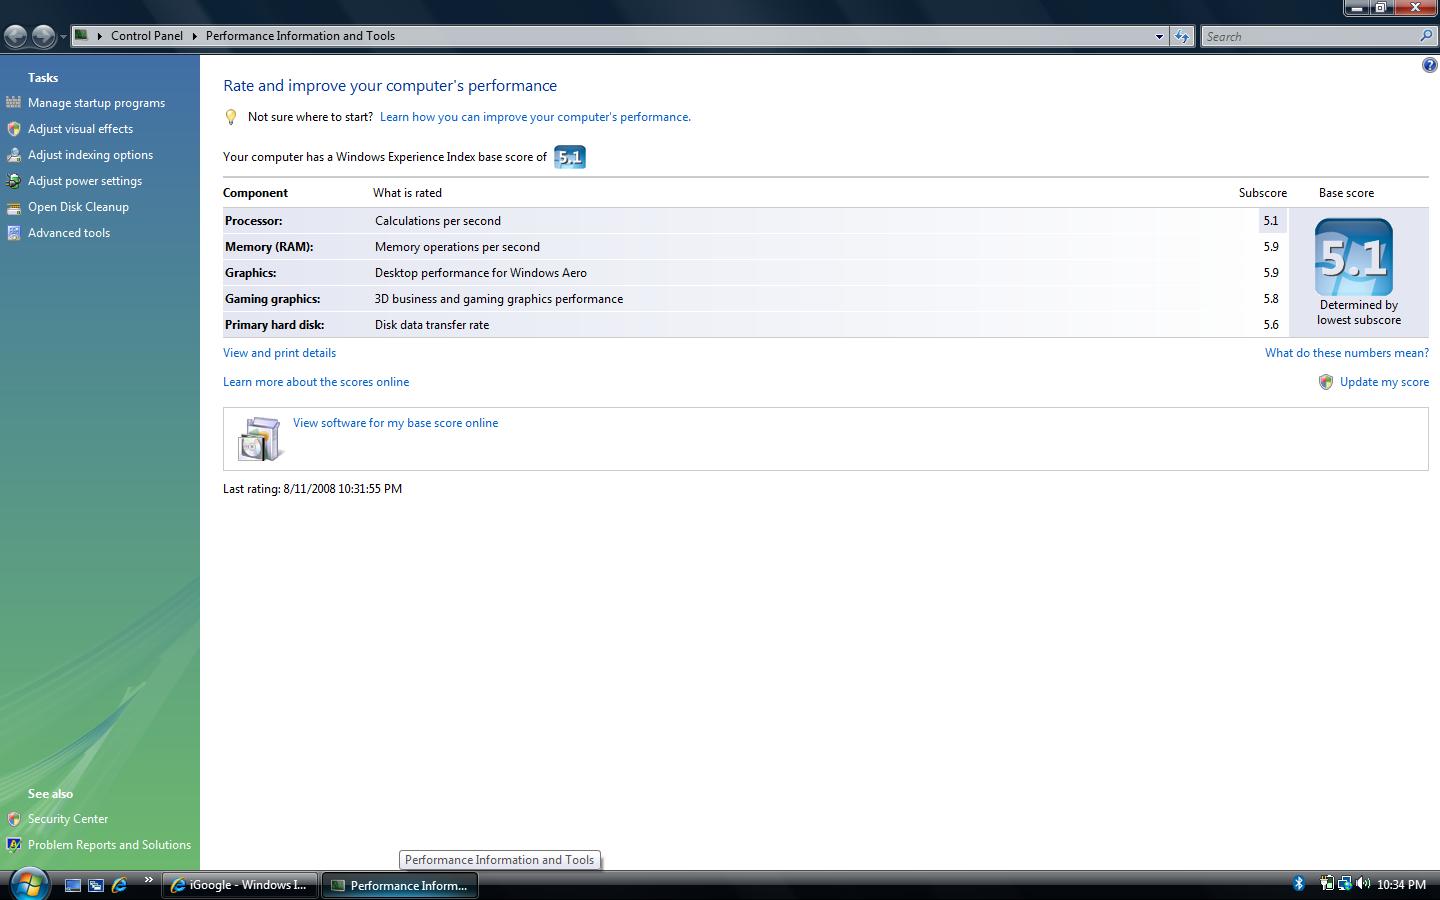Click the Problem Reports and Solutions icon
The image size is (1440, 900).
point(13,845)
